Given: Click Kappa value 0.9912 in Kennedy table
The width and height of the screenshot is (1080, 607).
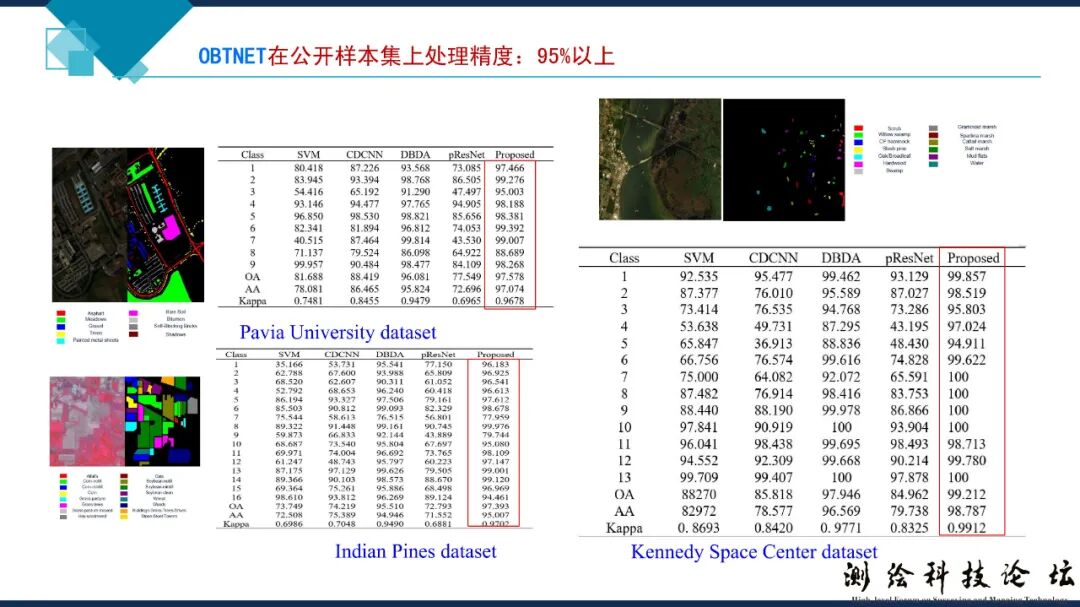Looking at the screenshot, I should point(966,528).
